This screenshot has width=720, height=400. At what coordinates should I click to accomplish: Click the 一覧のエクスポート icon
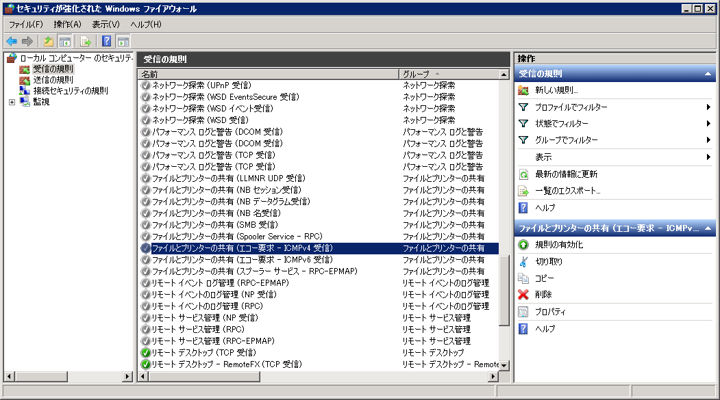523,191
